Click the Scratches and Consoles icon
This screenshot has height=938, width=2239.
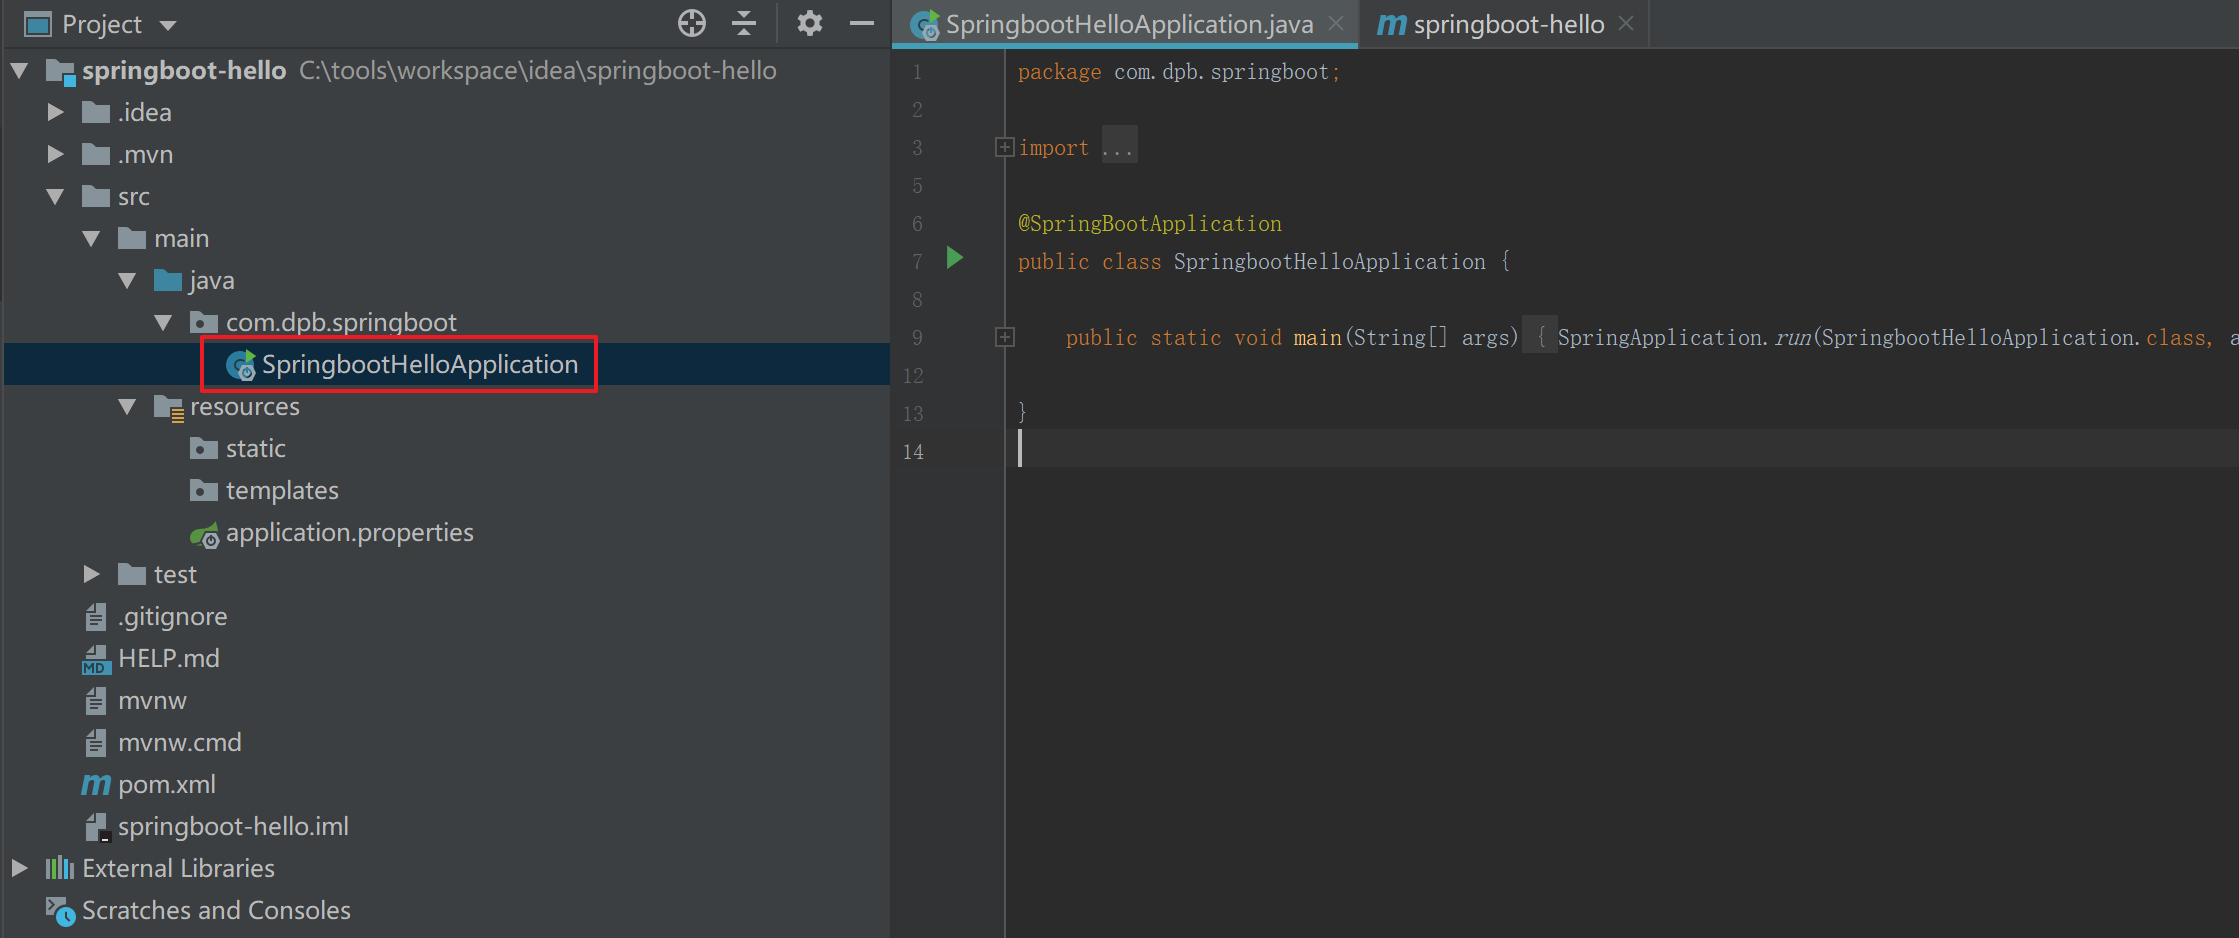60,911
